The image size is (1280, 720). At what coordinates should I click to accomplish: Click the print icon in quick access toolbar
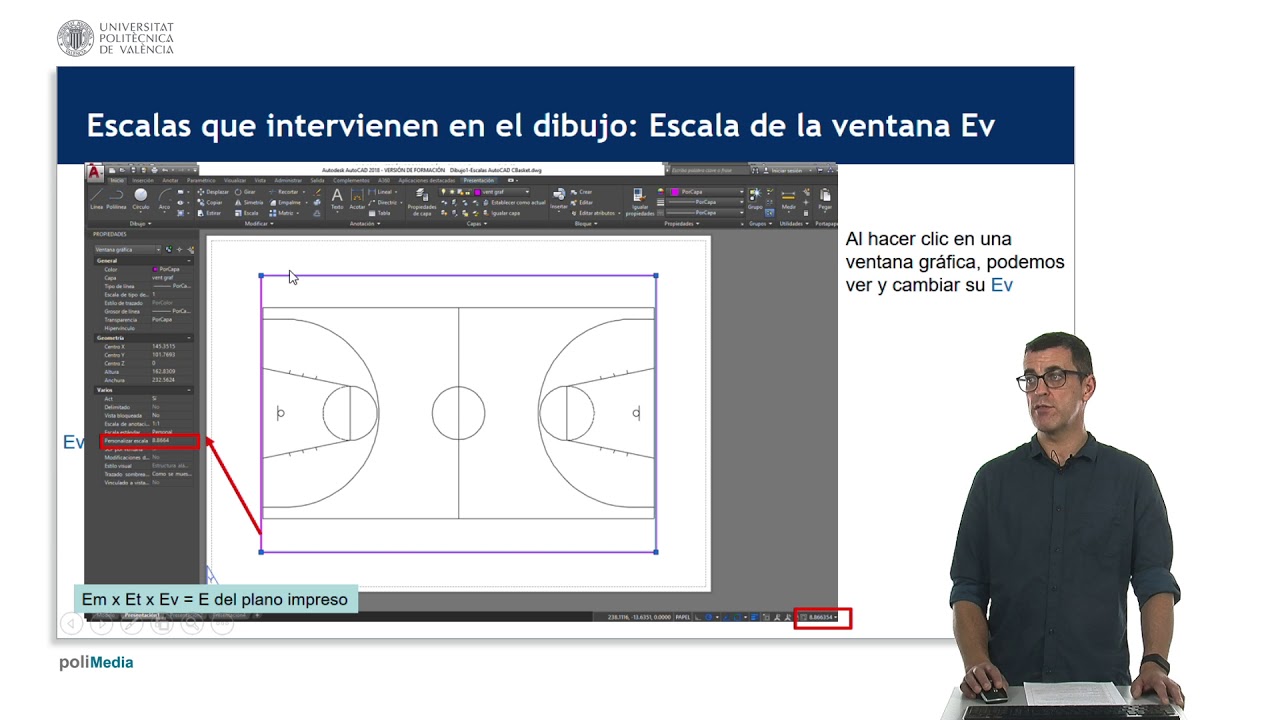tap(155, 170)
